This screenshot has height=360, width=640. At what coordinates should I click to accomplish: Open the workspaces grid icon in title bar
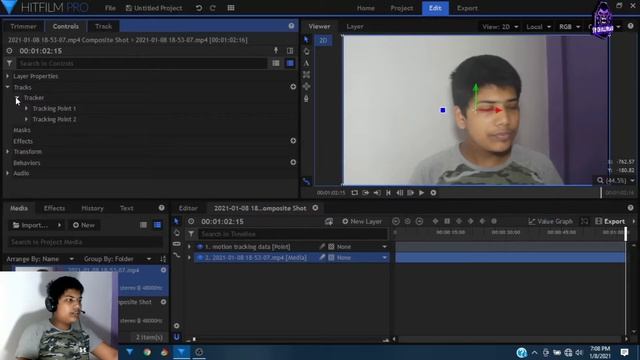tap(231, 8)
